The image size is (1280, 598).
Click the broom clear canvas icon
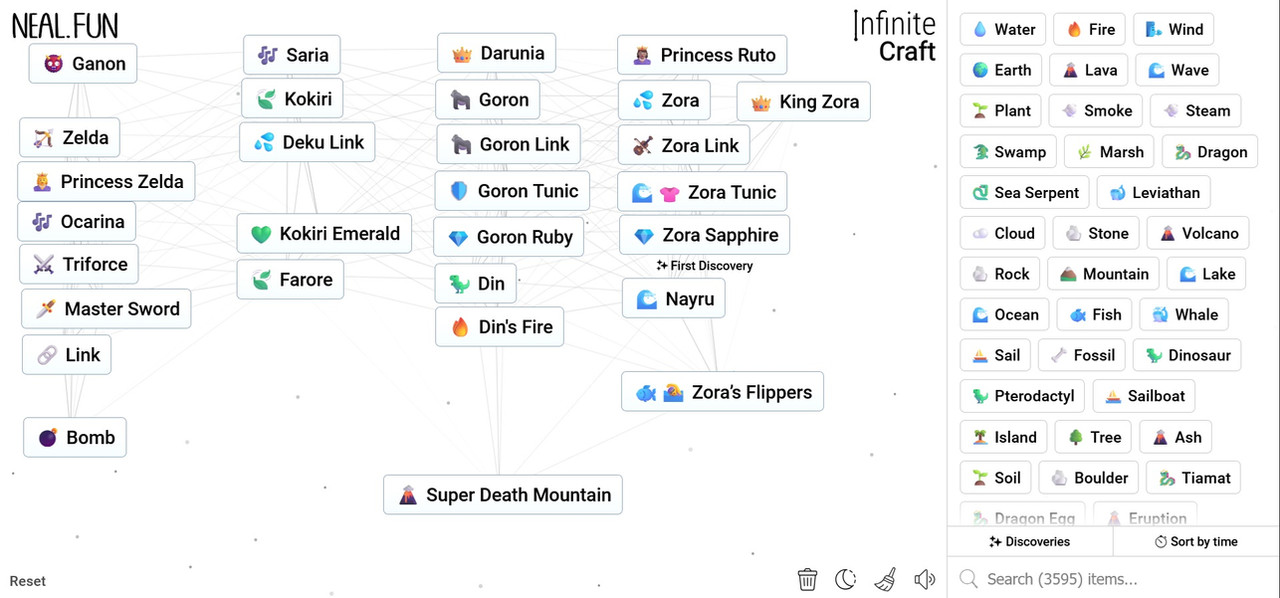click(x=885, y=579)
